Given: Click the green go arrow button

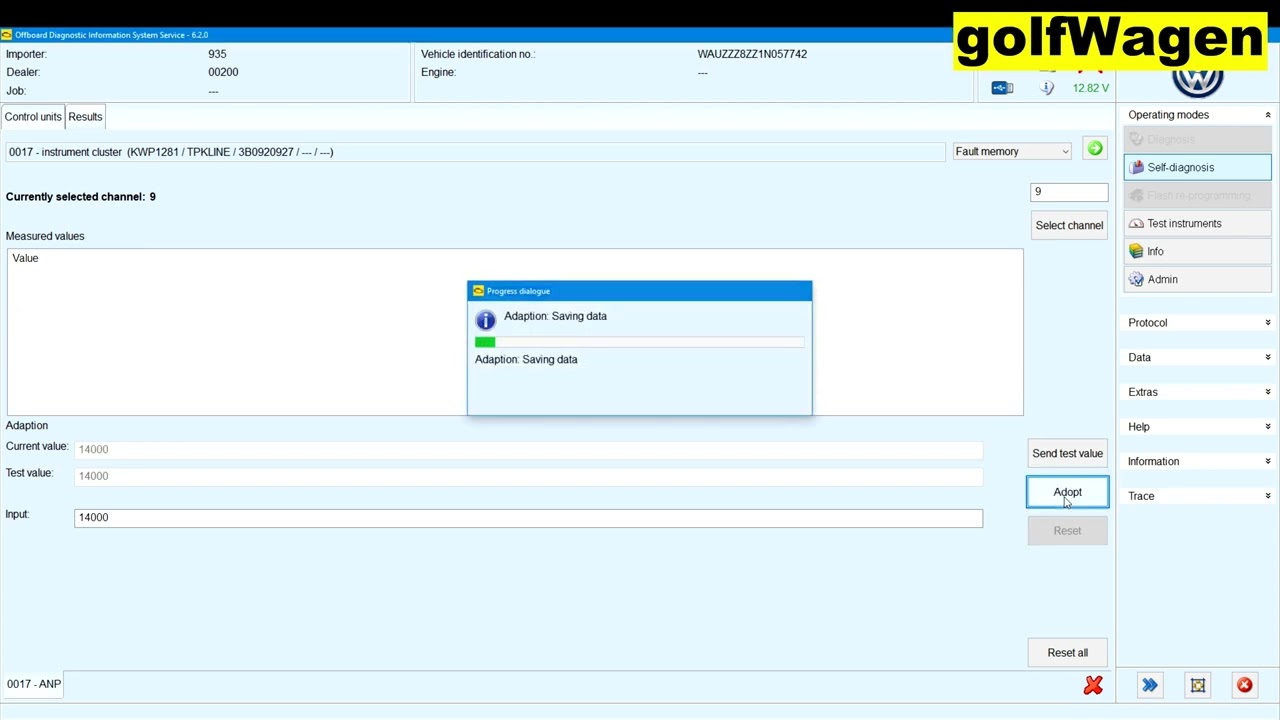Looking at the screenshot, I should click(1095, 149).
